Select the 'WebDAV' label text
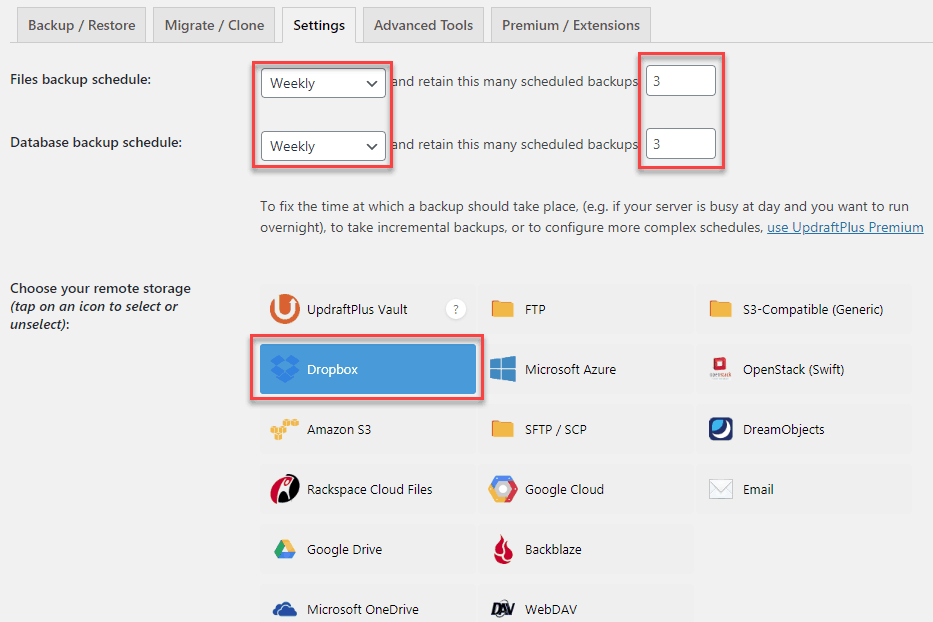 pos(551,610)
